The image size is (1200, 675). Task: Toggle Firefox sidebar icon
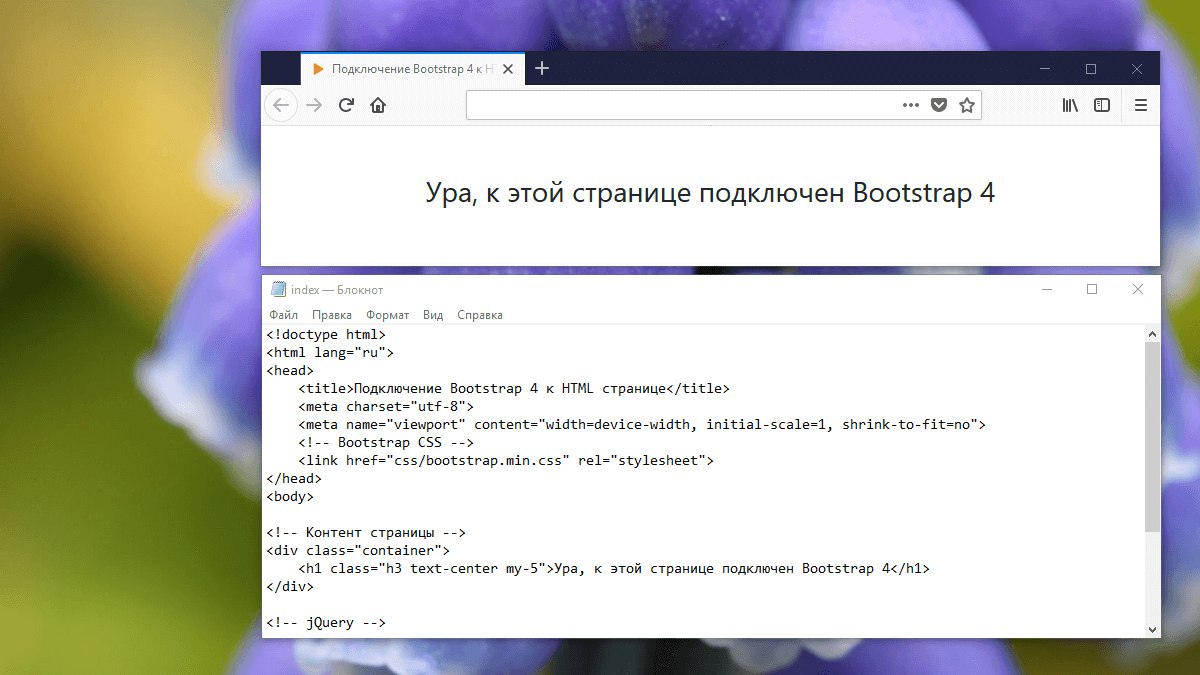click(1102, 105)
